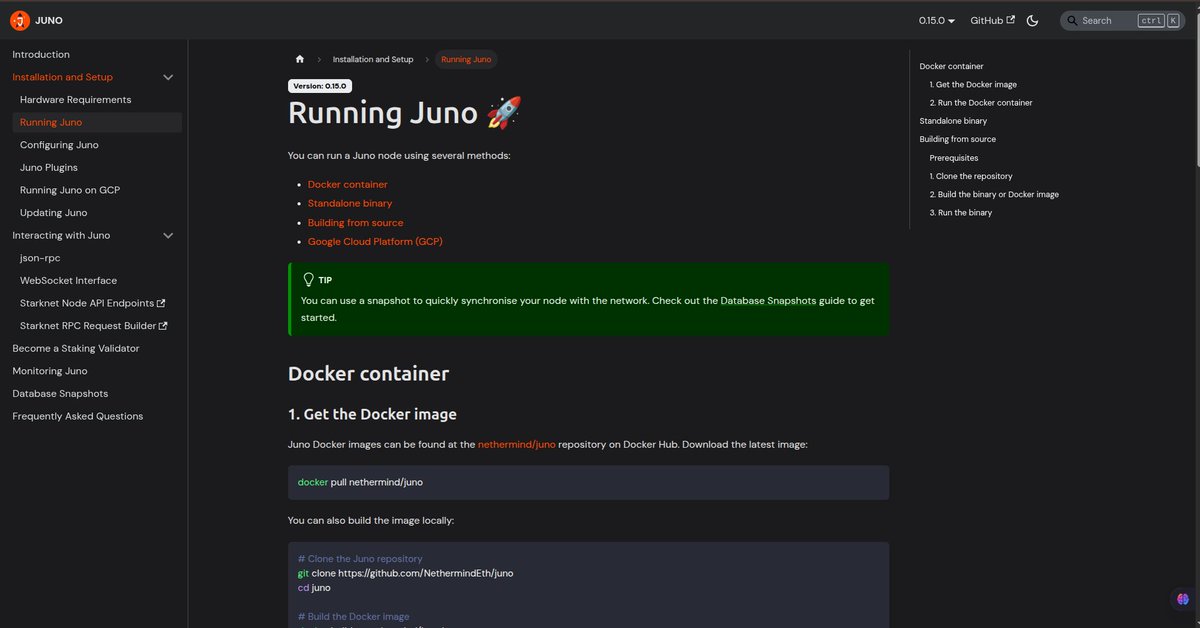Image resolution: width=1200 pixels, height=628 pixels.
Task: Open Introduction in the sidebar
Action: 41,54
